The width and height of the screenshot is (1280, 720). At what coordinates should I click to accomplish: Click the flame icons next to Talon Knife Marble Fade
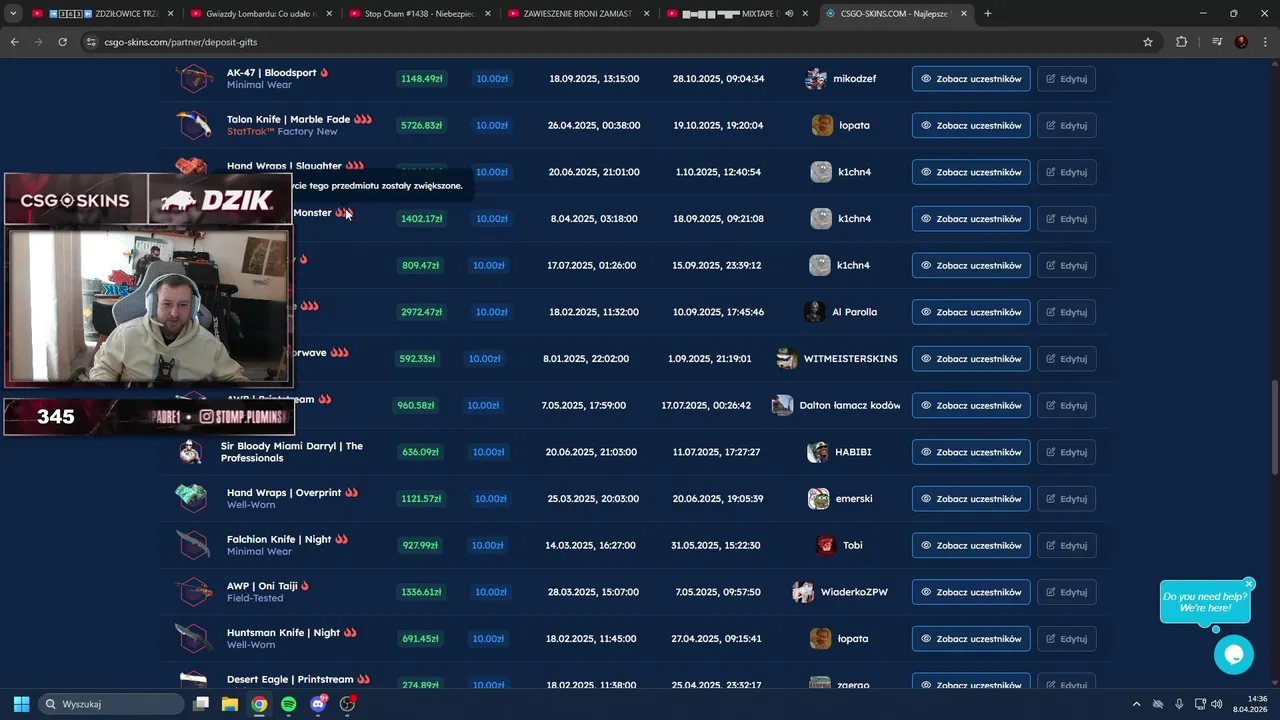tap(363, 119)
